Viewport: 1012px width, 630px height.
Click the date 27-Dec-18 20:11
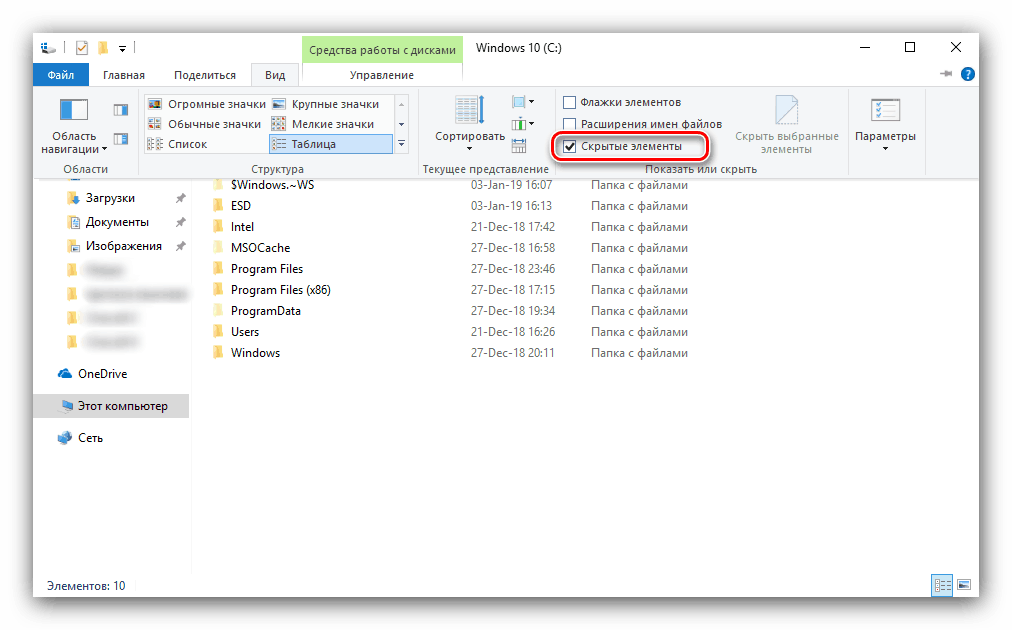(512, 353)
